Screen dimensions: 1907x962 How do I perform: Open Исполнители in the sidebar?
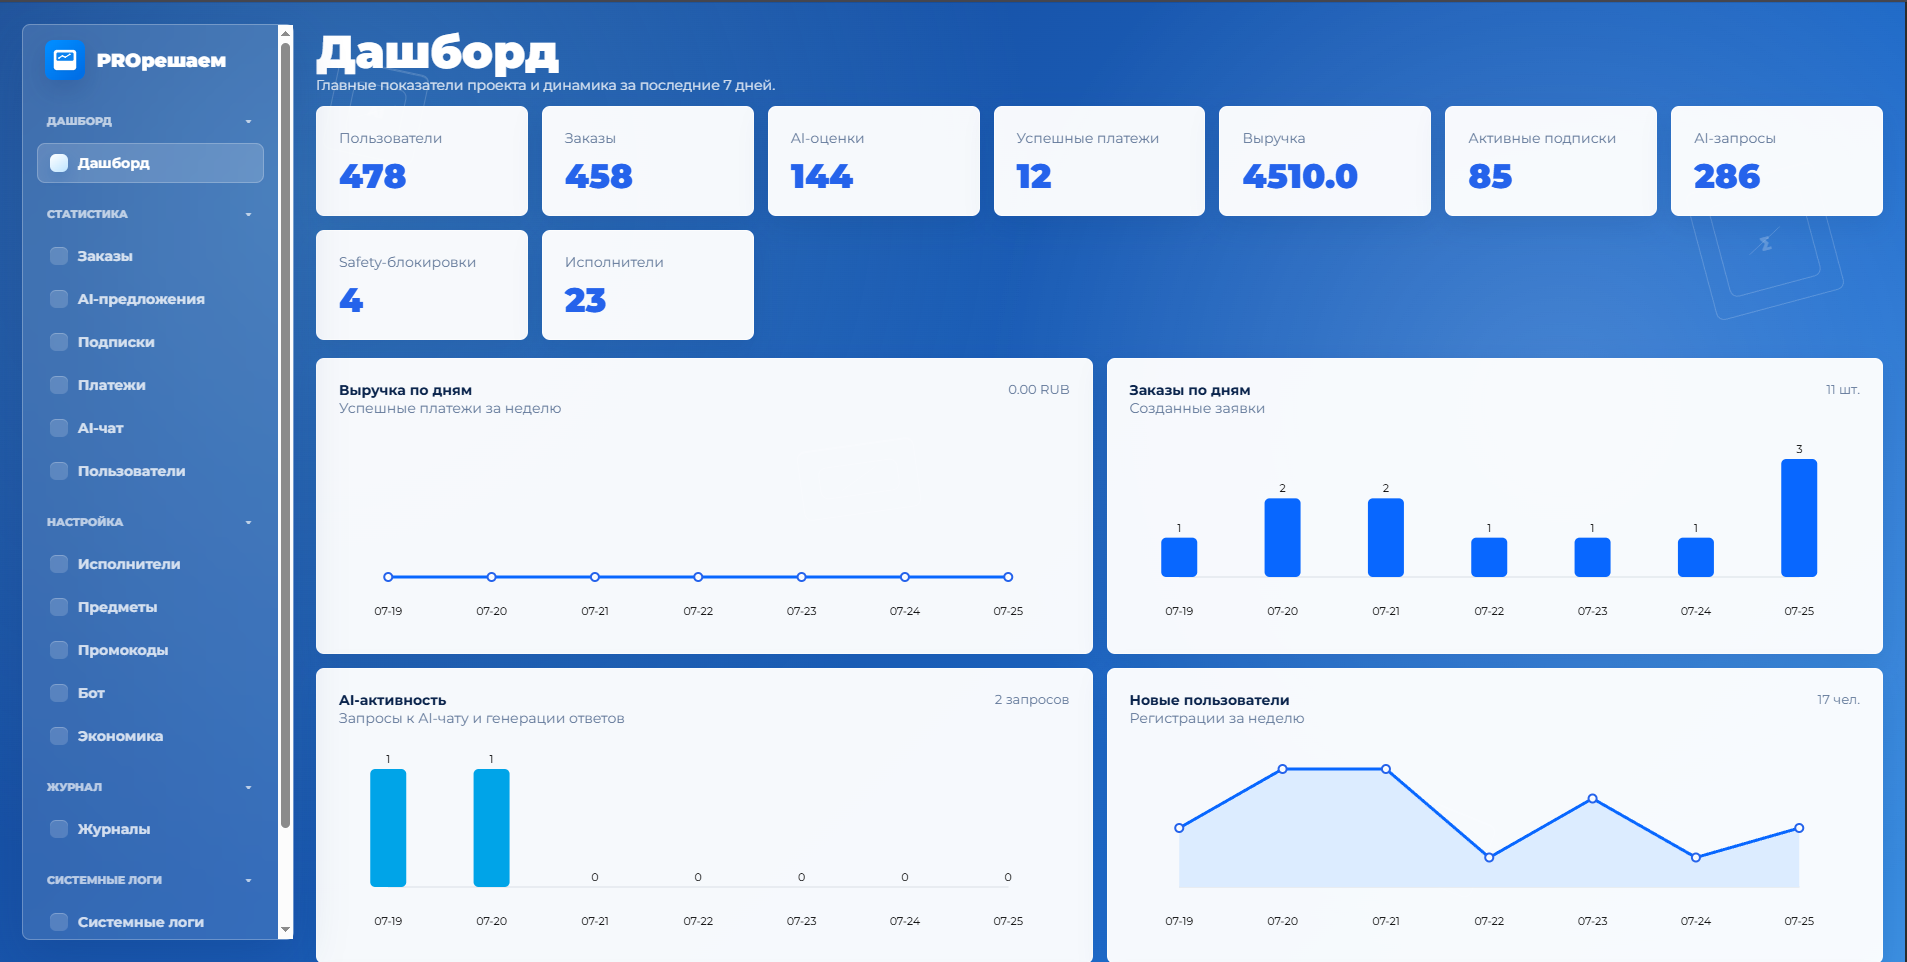click(150, 564)
